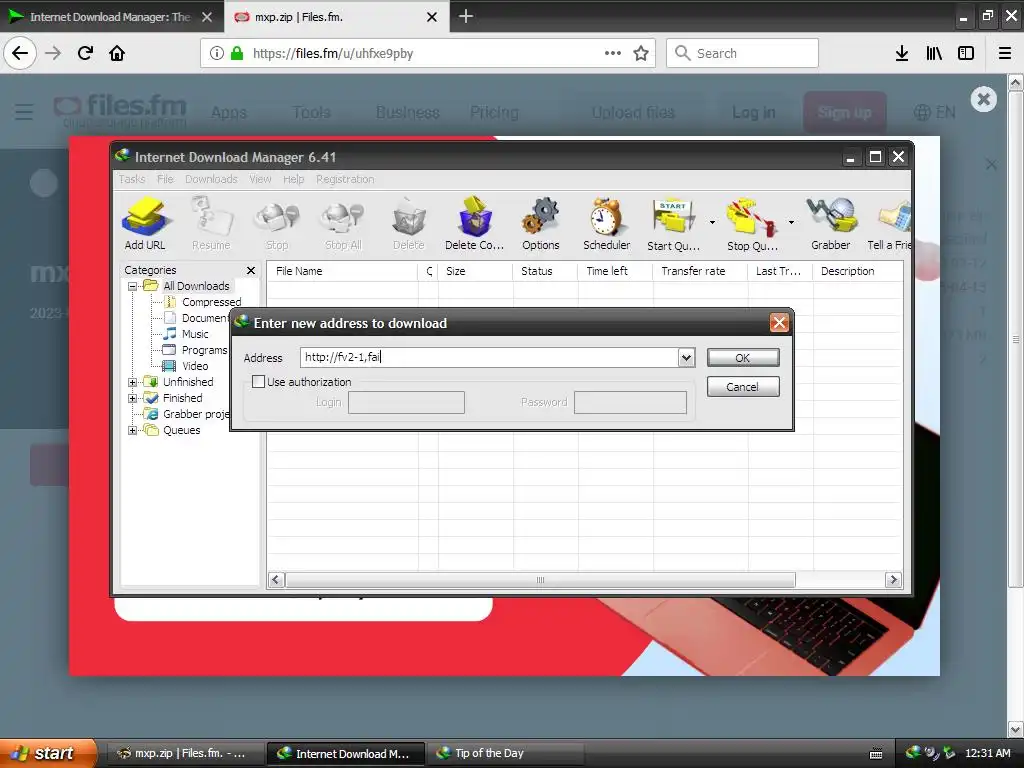Click the Delete Completed toolbar icon
Image resolution: width=1024 pixels, height=768 pixels.
click(x=474, y=224)
